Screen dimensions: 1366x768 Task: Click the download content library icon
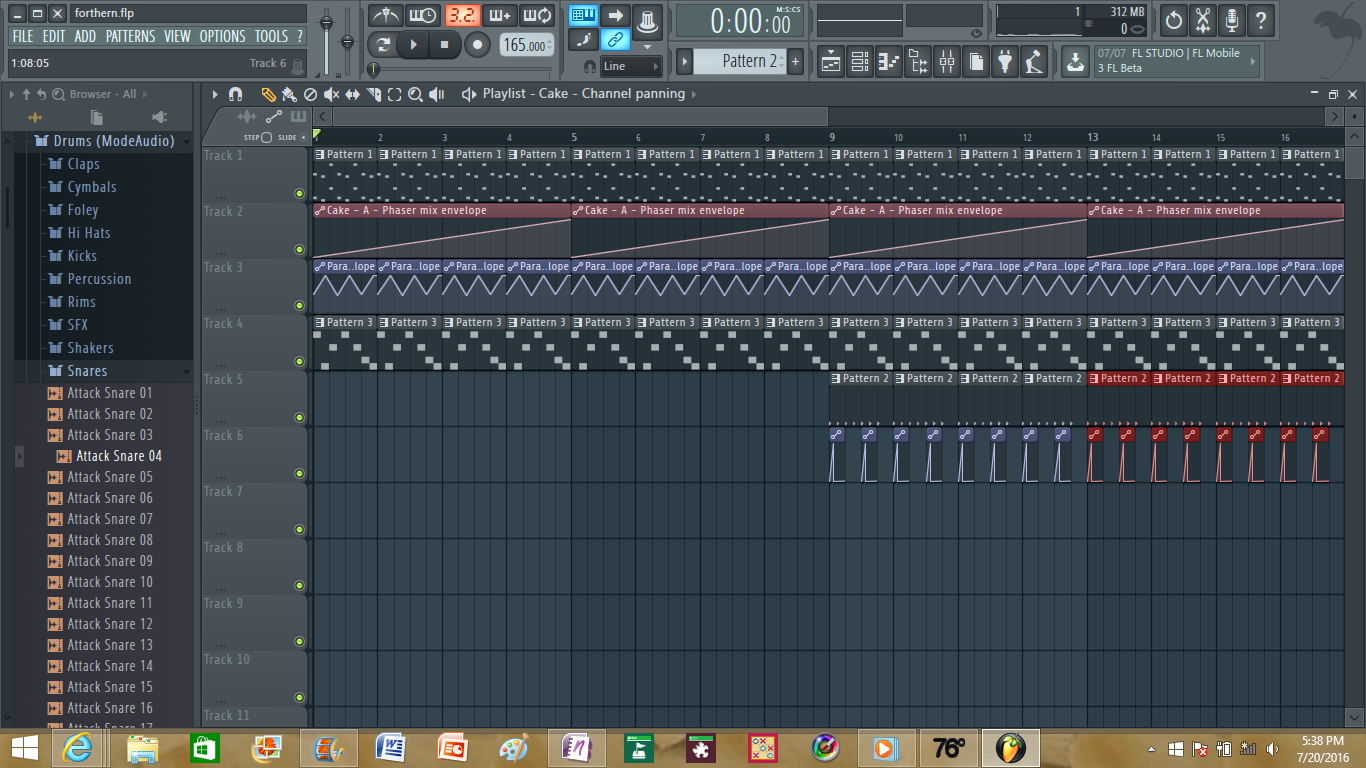click(x=1075, y=62)
